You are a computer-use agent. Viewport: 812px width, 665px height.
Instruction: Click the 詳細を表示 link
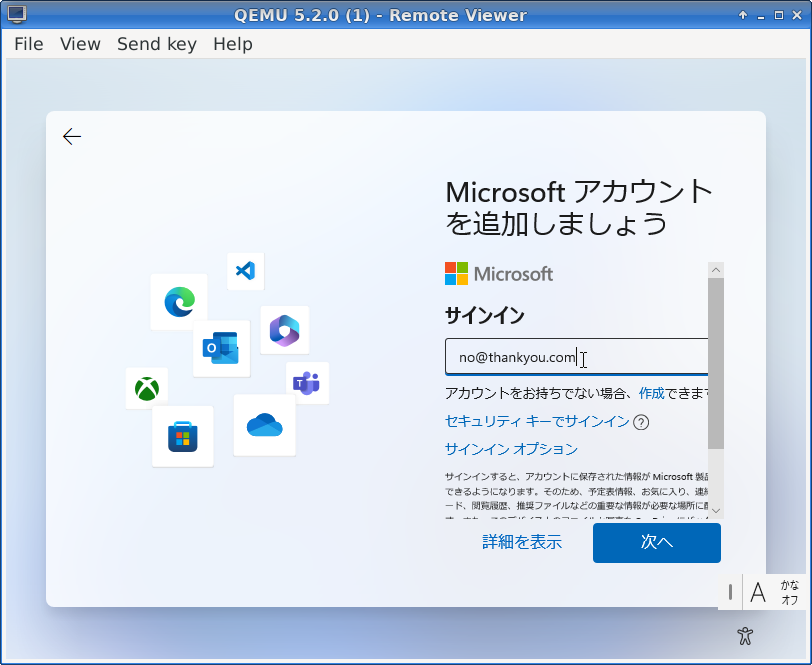(522, 542)
